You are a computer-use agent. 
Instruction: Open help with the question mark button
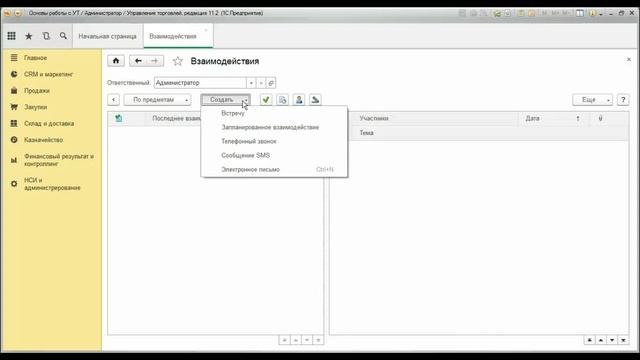click(x=623, y=100)
